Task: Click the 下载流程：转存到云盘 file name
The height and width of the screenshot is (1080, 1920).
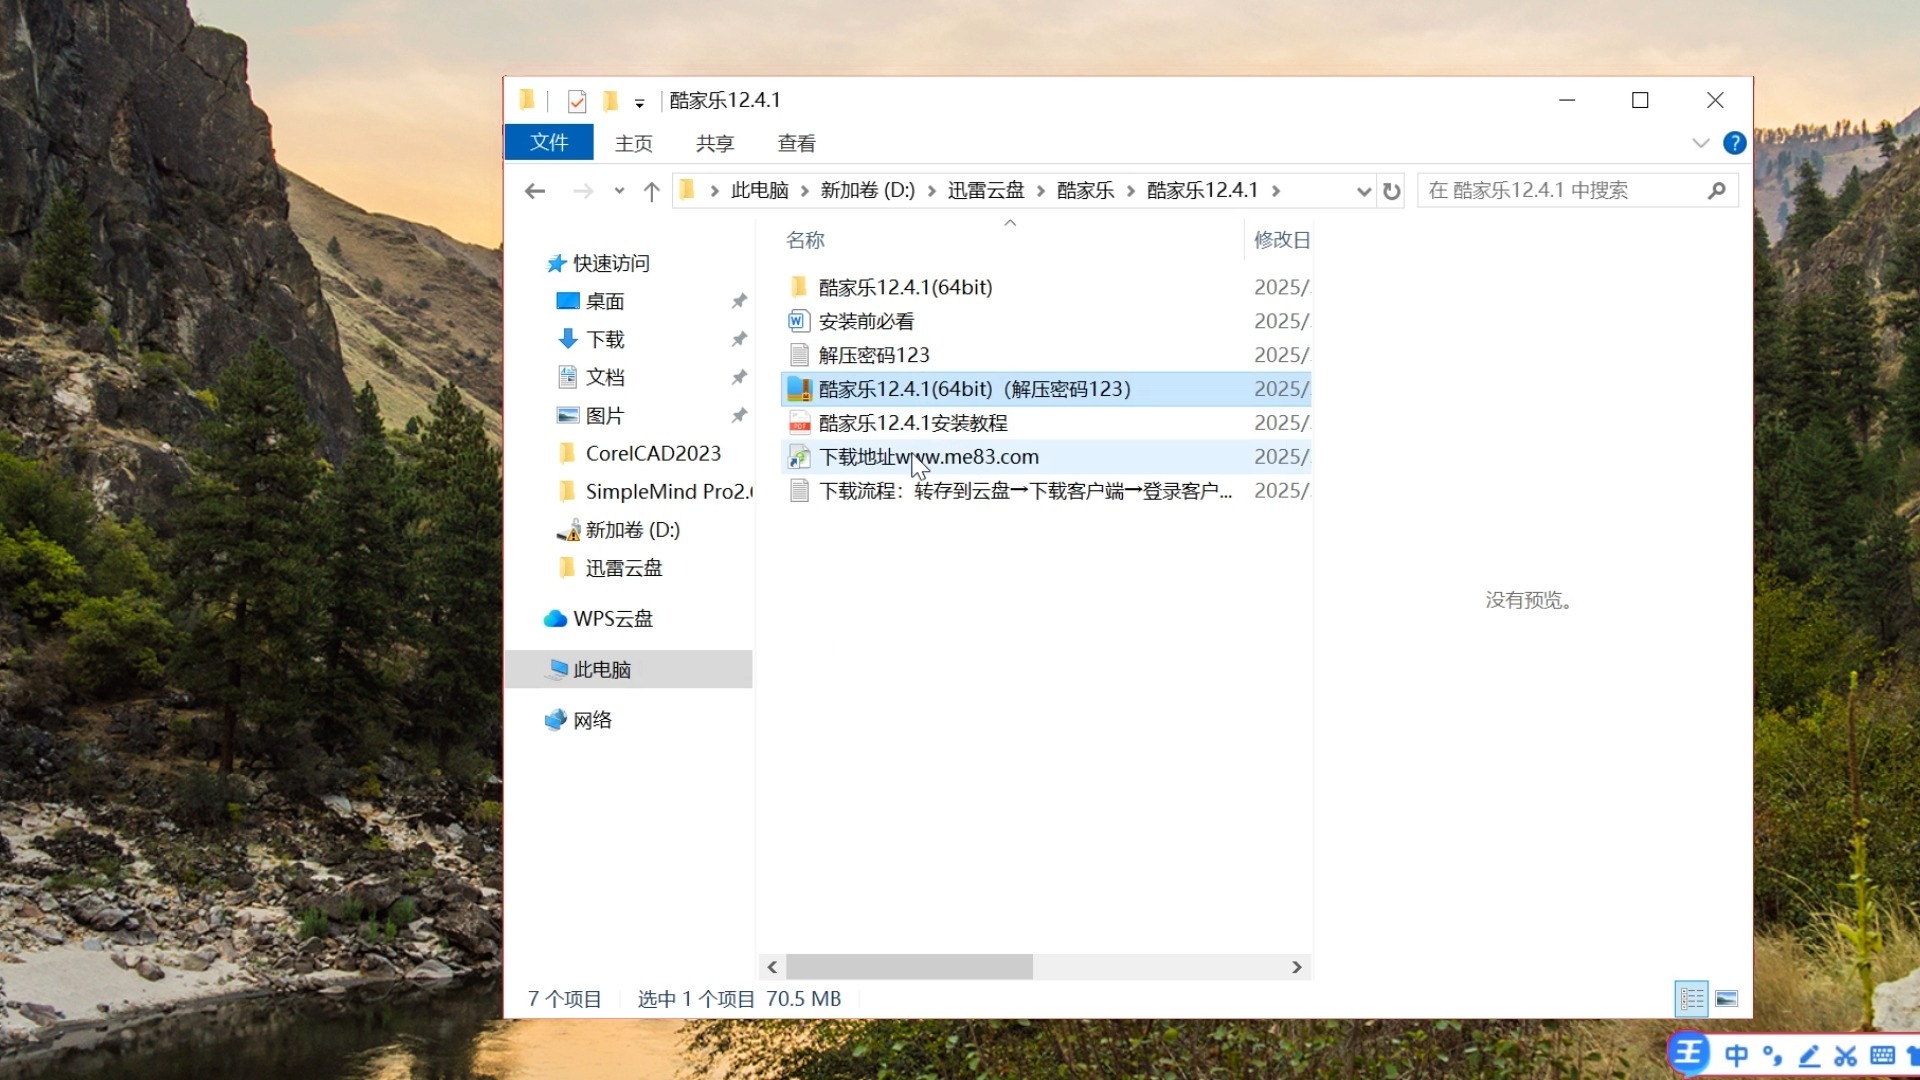Action: (1025, 491)
